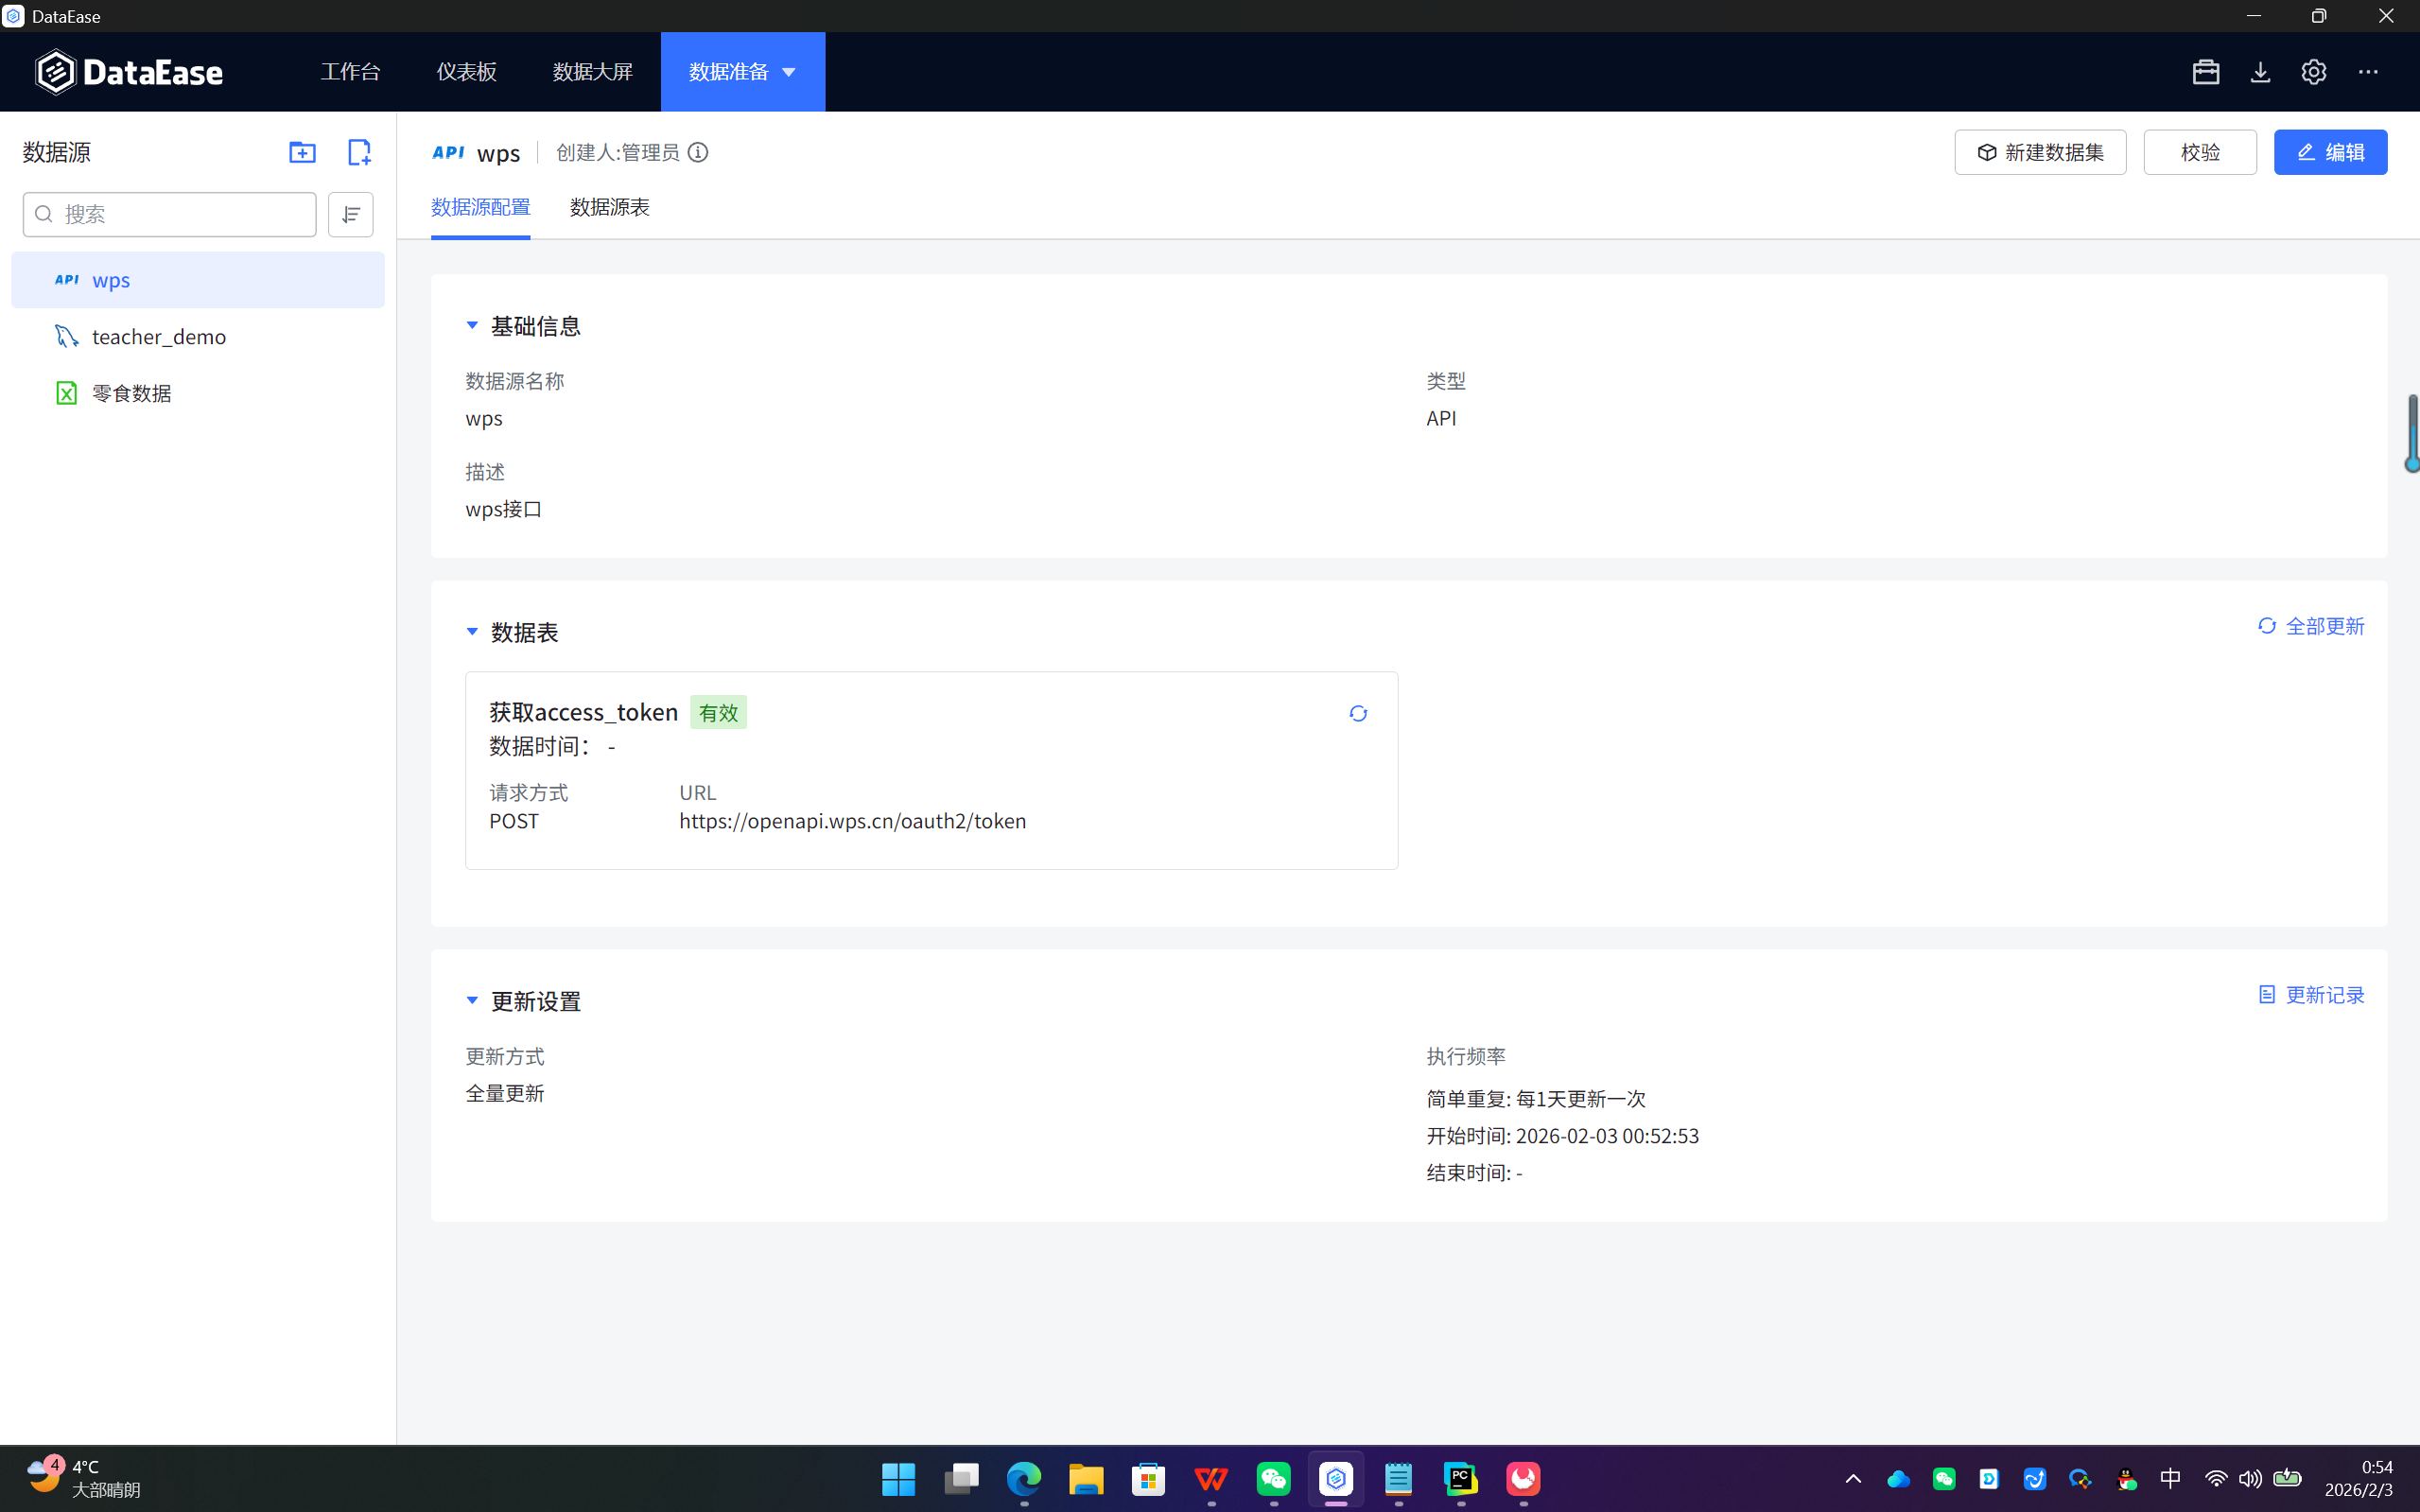The image size is (2420, 1512).
Task: Click the new datasource document icon
Action: (x=358, y=152)
